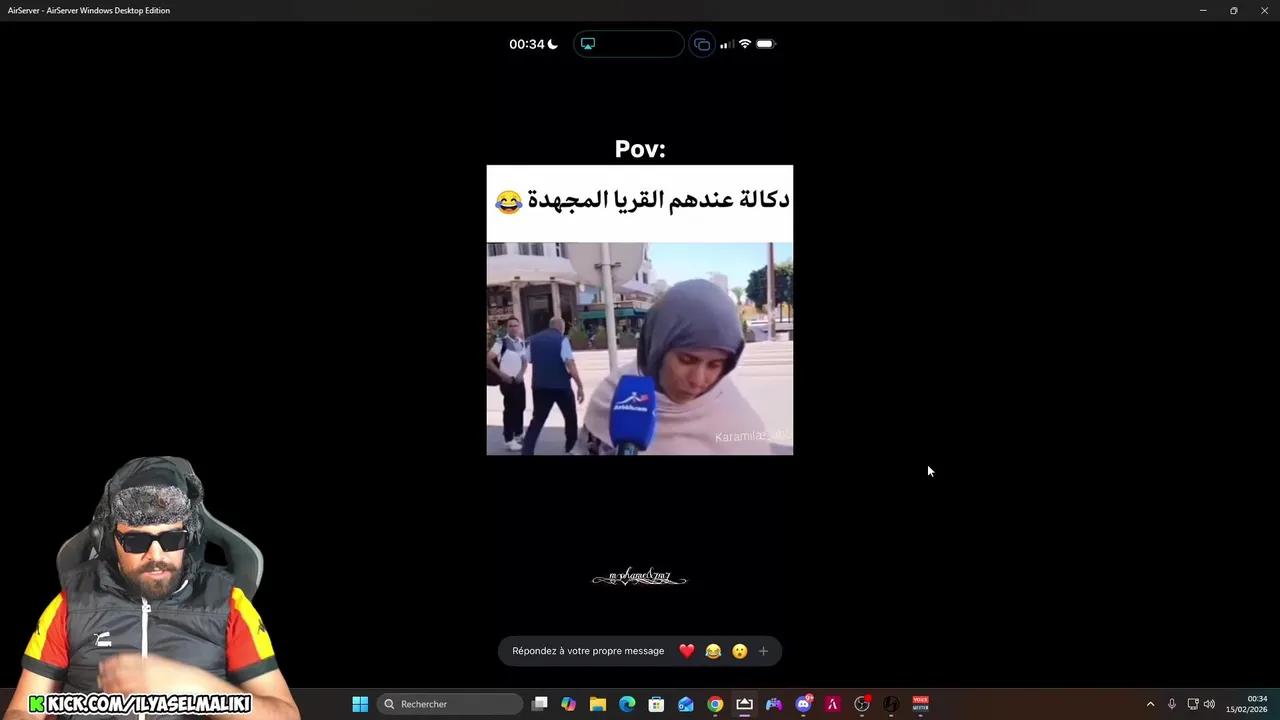Click the screen mirroring indicator pill

[628, 44]
